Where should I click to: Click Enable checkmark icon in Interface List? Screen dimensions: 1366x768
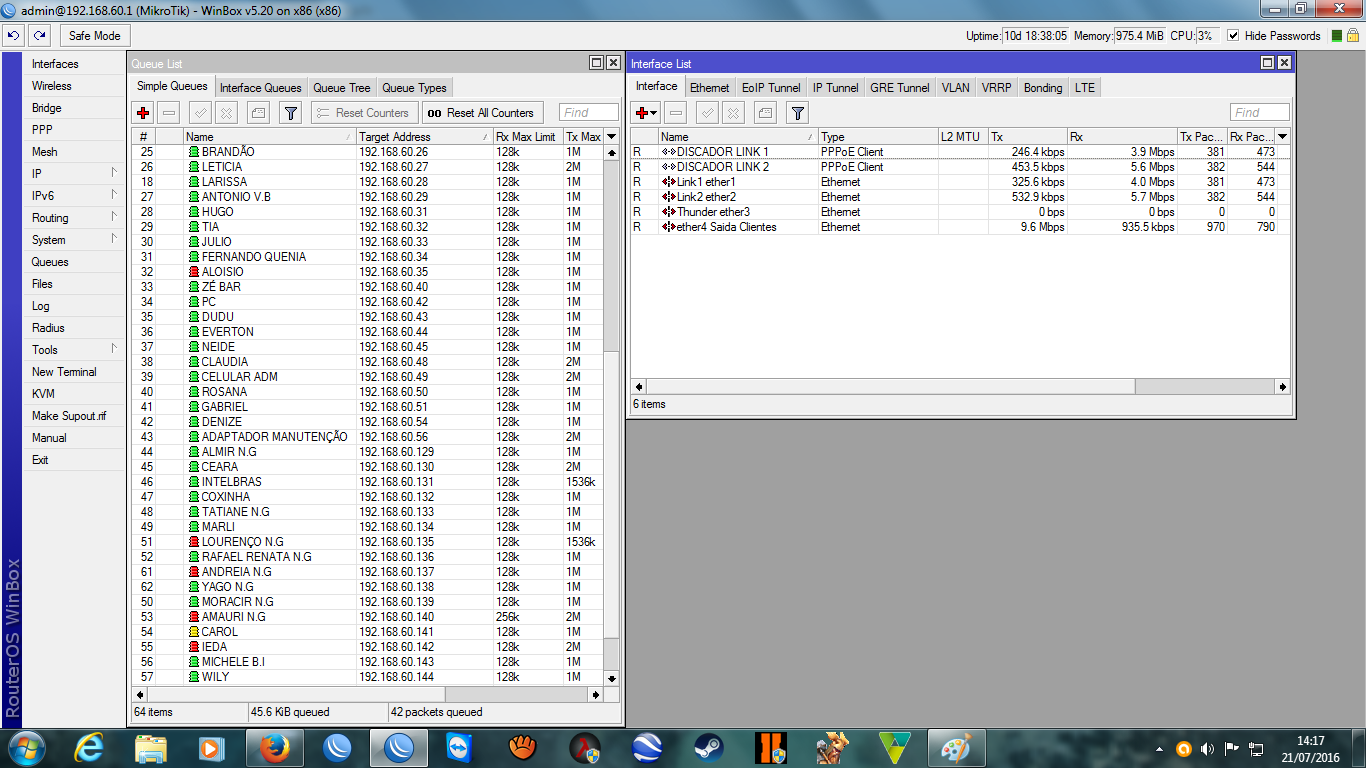click(x=708, y=113)
